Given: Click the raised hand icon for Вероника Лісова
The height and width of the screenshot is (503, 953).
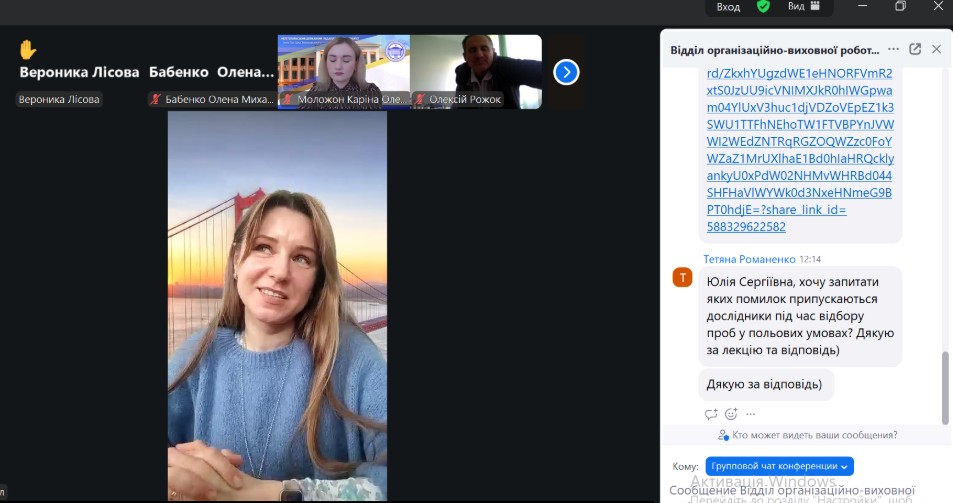Looking at the screenshot, I should click(x=28, y=50).
